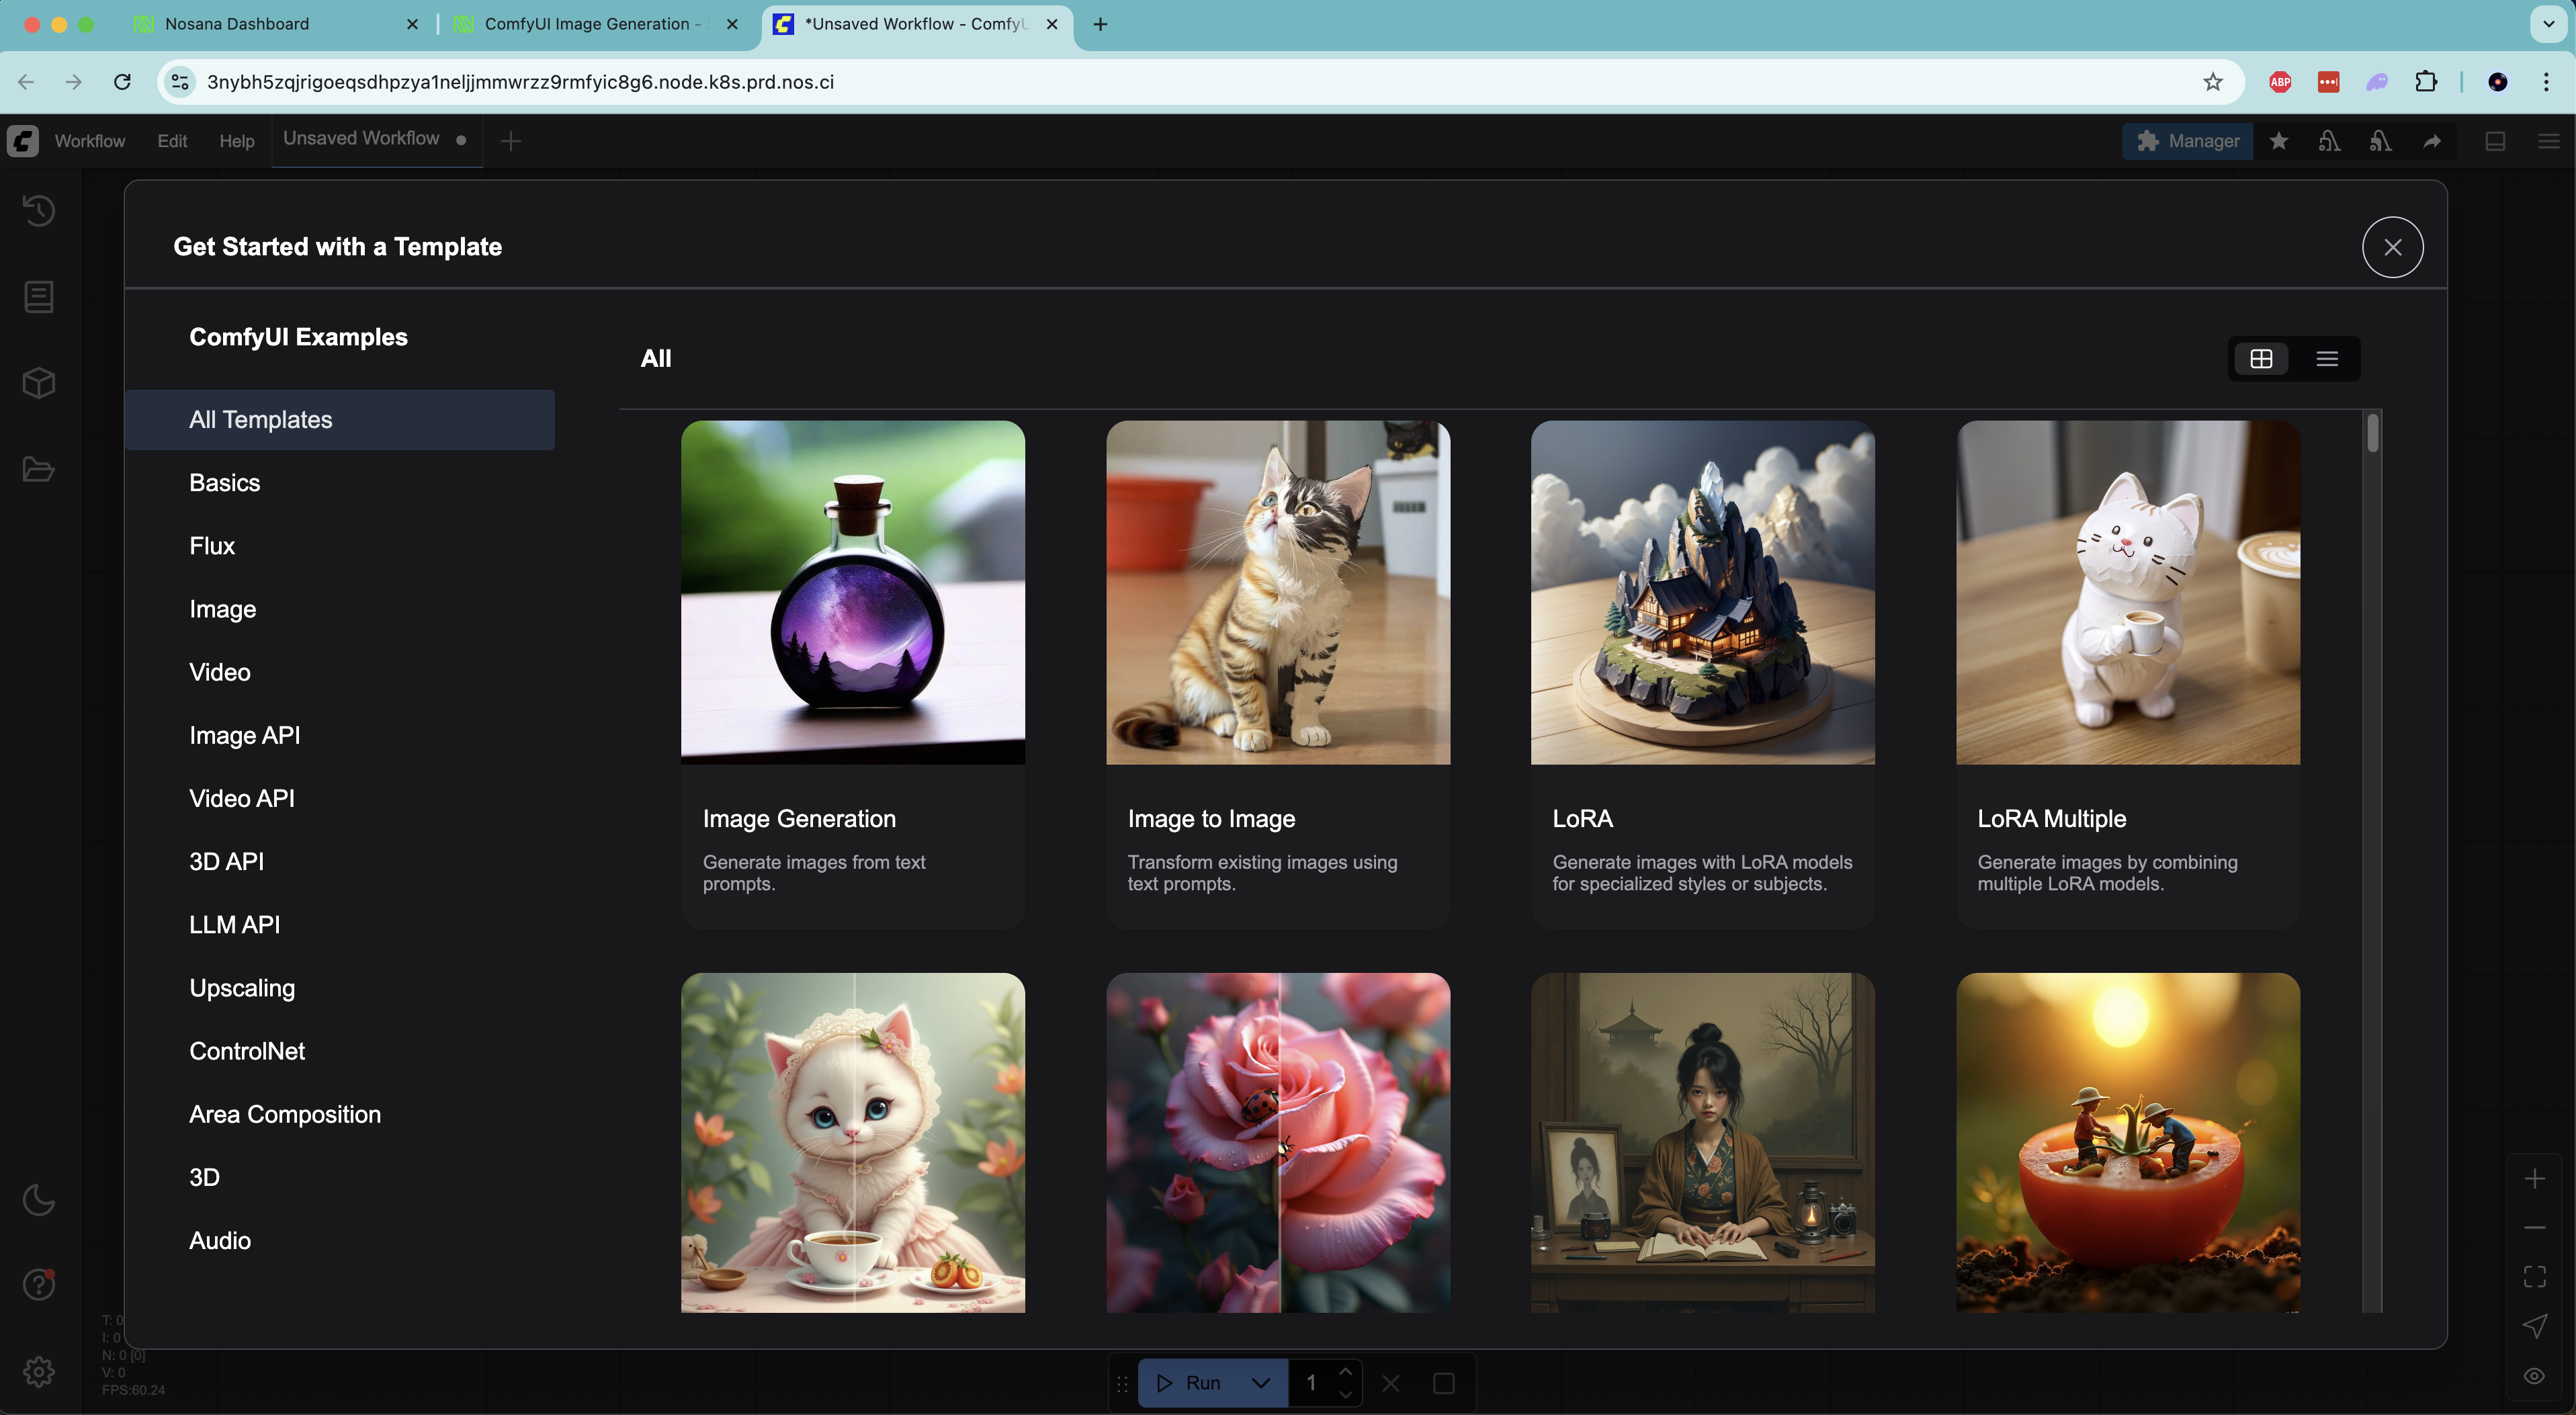Toggle dark theme with moon icon
Image resolution: width=2576 pixels, height=1415 pixels.
39,1199
